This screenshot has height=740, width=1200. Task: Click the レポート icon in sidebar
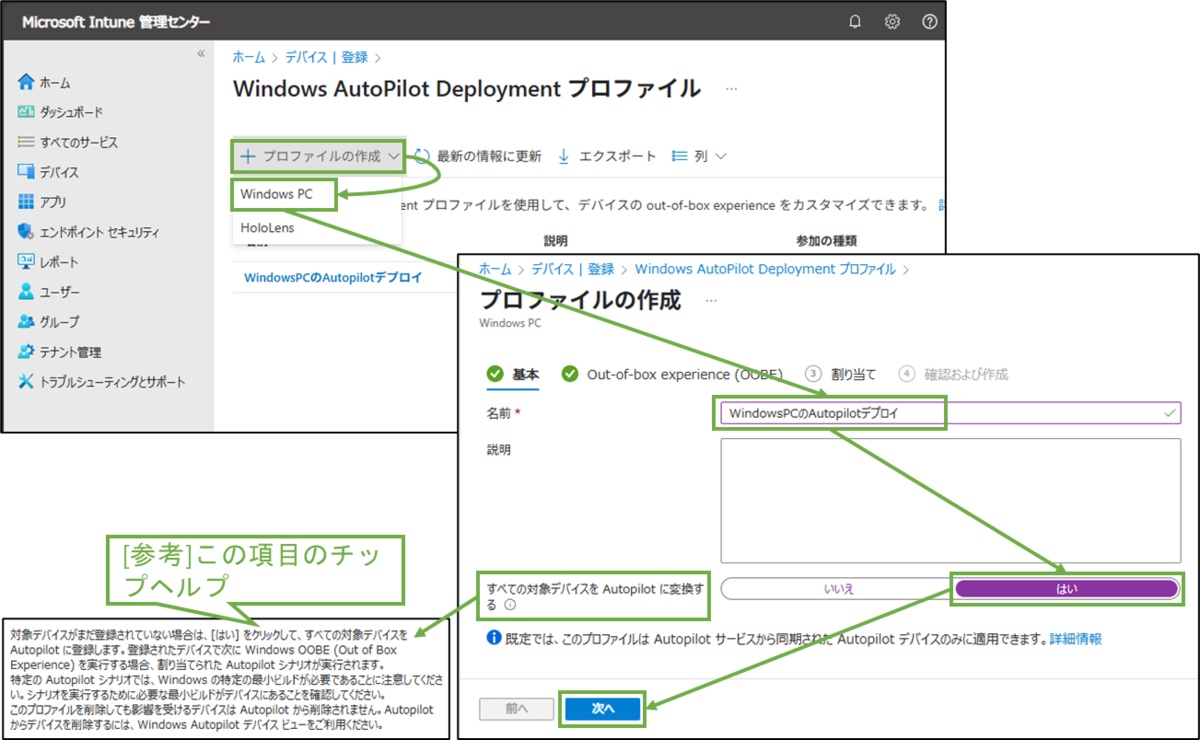tap(26, 262)
